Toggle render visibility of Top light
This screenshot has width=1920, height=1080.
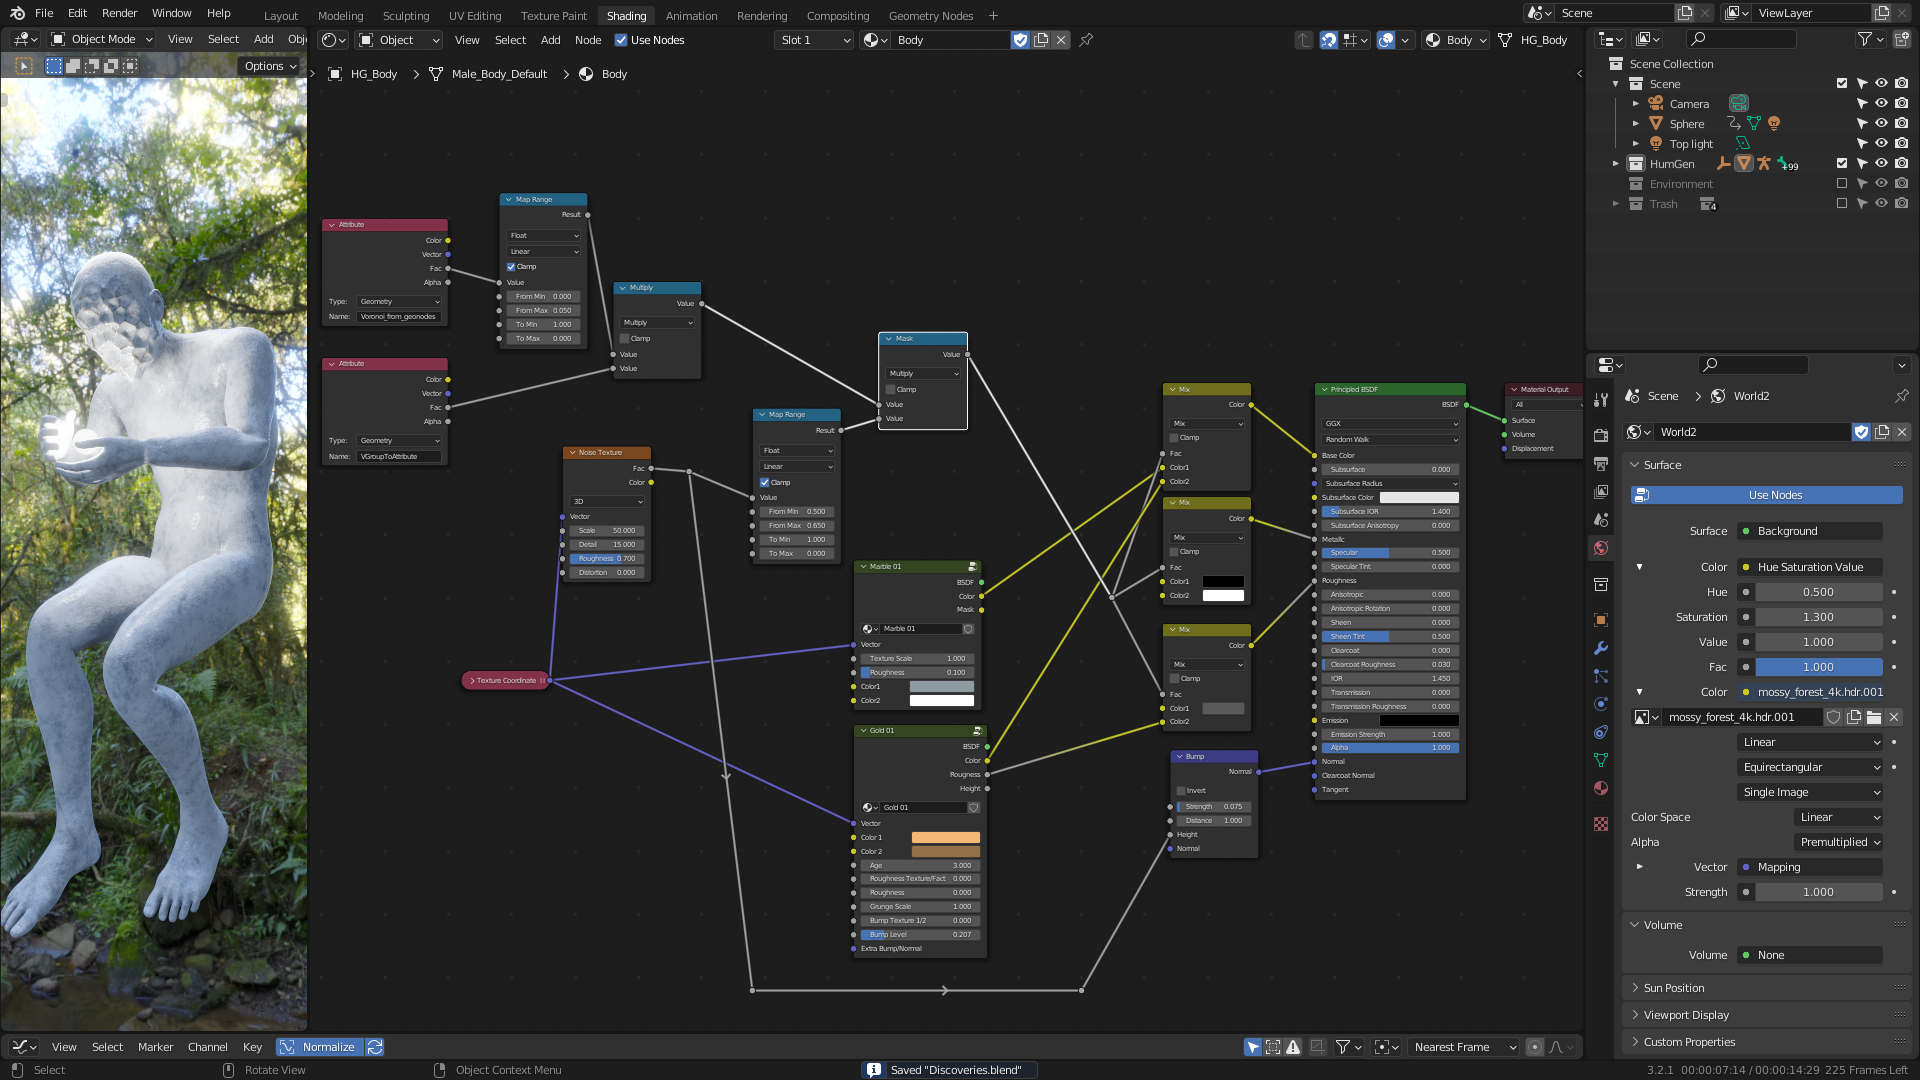click(x=1901, y=144)
